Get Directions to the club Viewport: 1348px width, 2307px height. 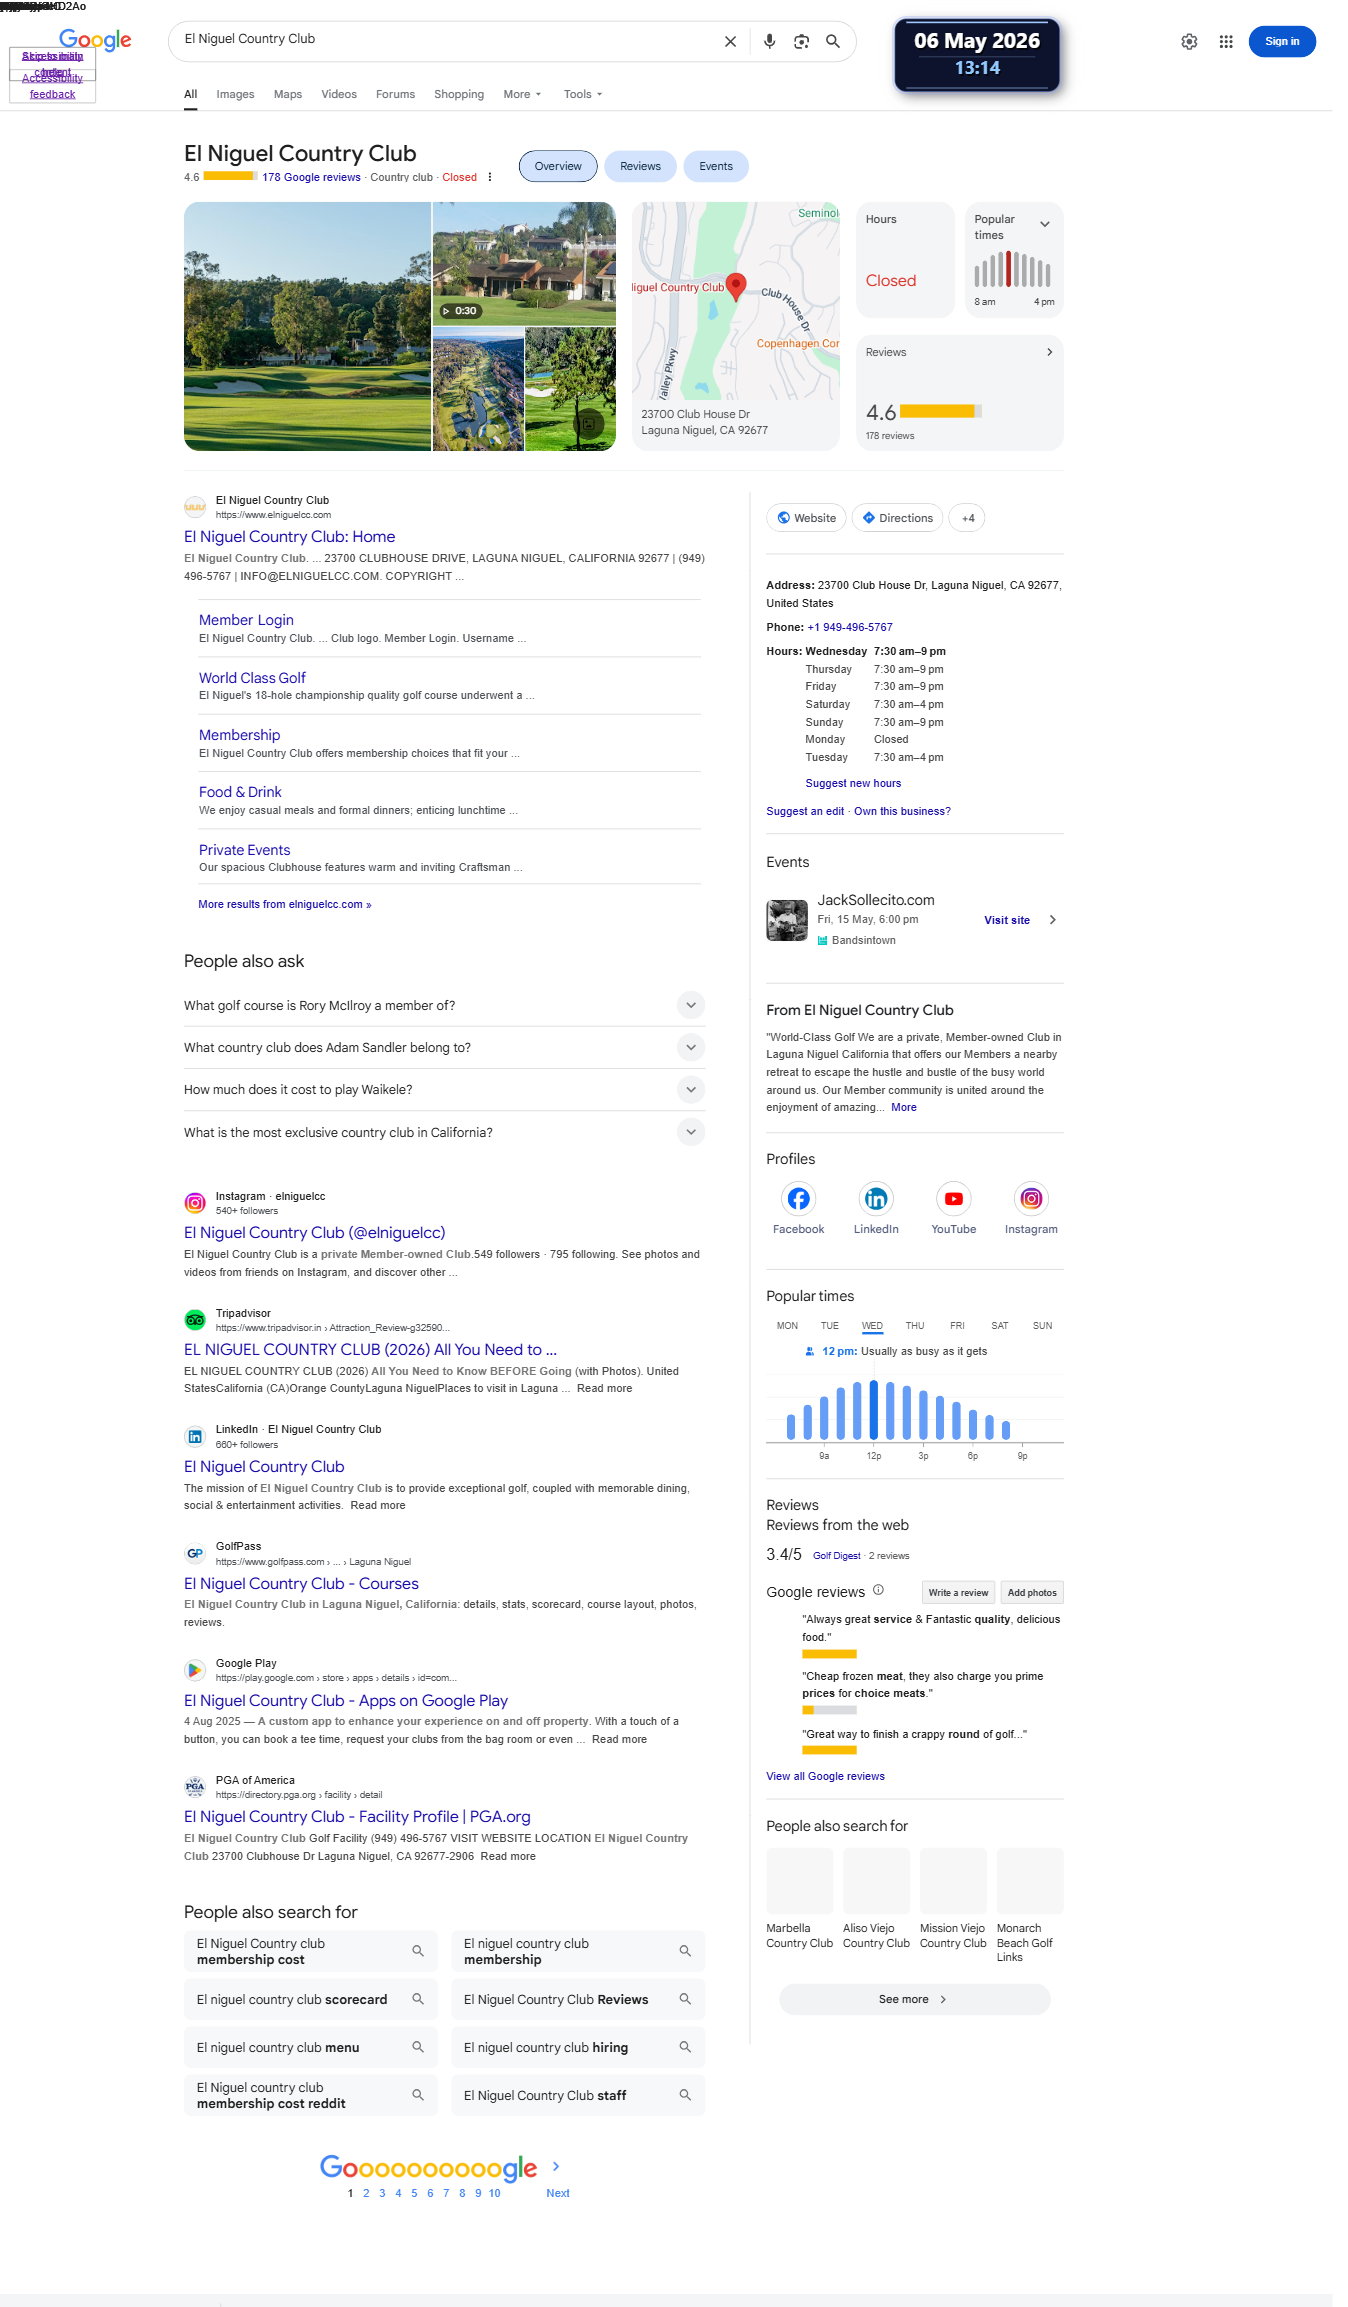point(898,518)
